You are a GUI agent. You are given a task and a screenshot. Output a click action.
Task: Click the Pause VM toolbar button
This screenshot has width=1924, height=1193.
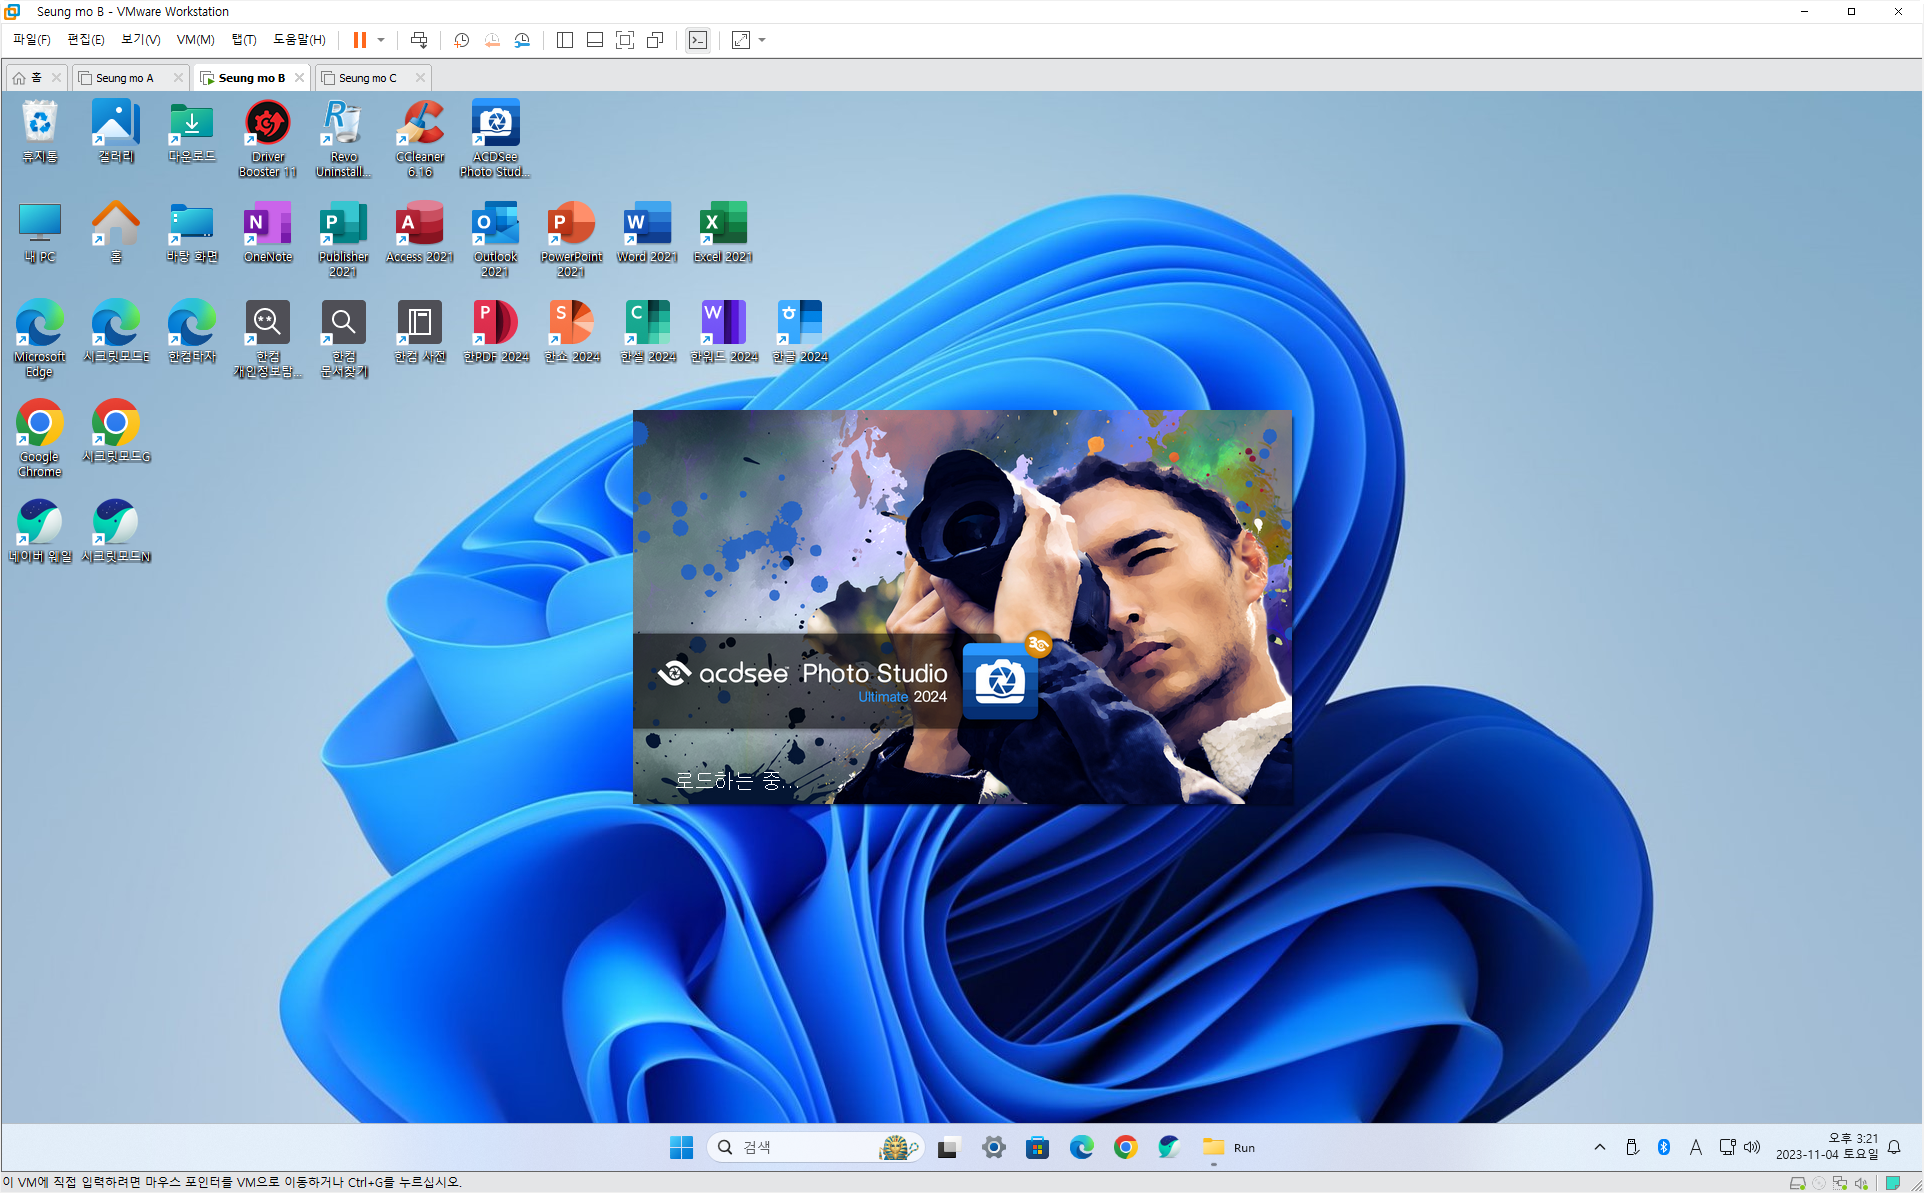pos(359,40)
